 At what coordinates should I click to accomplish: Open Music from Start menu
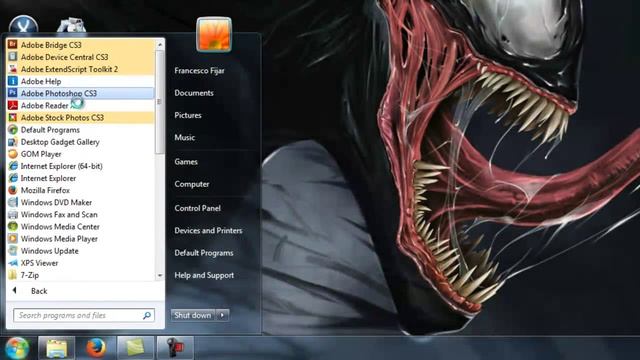click(x=184, y=138)
